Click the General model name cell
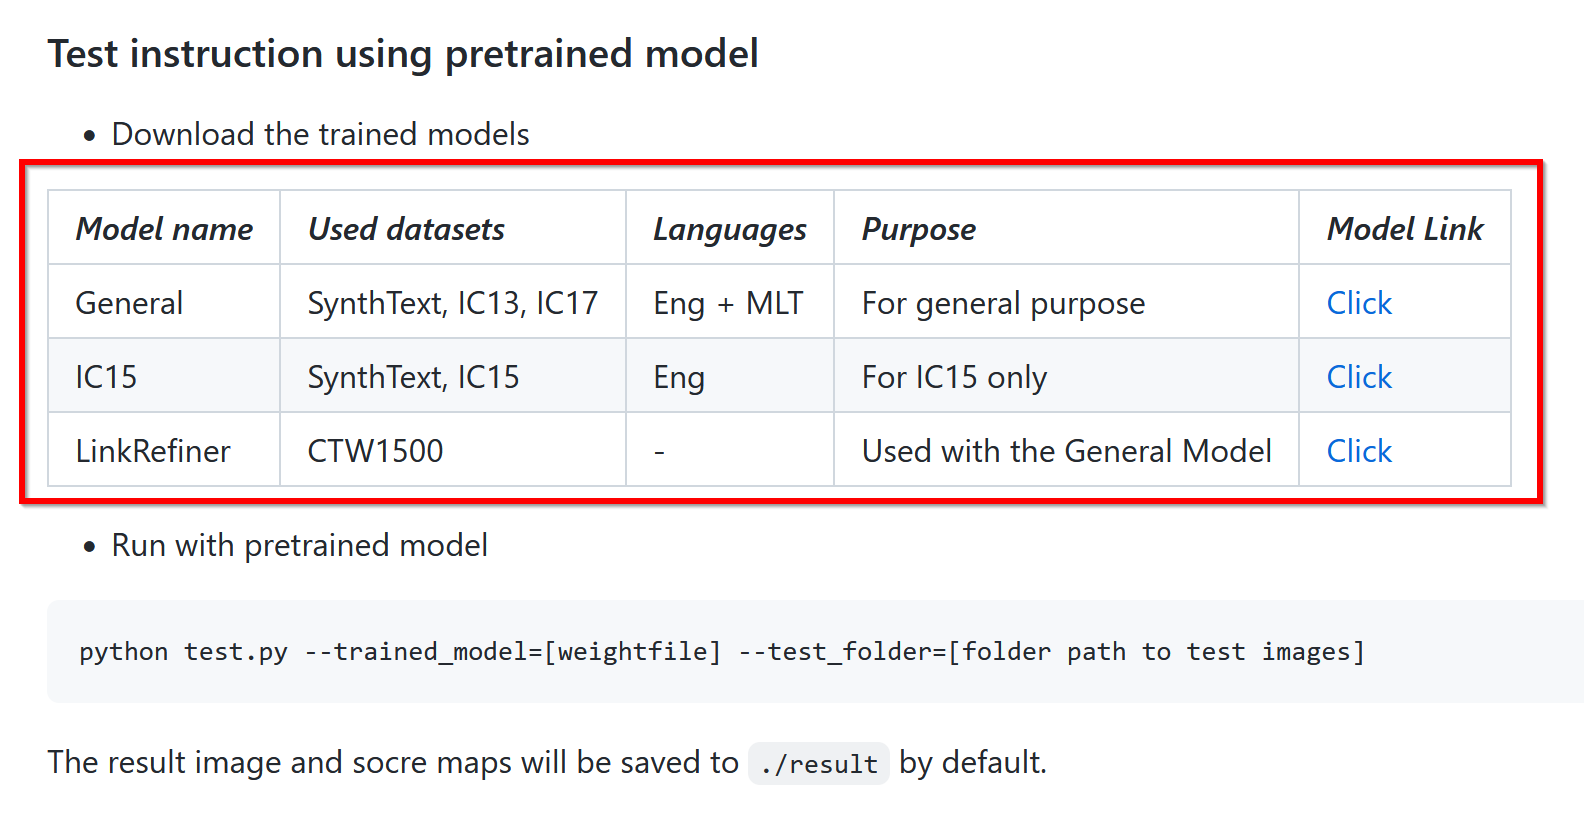 point(129,303)
